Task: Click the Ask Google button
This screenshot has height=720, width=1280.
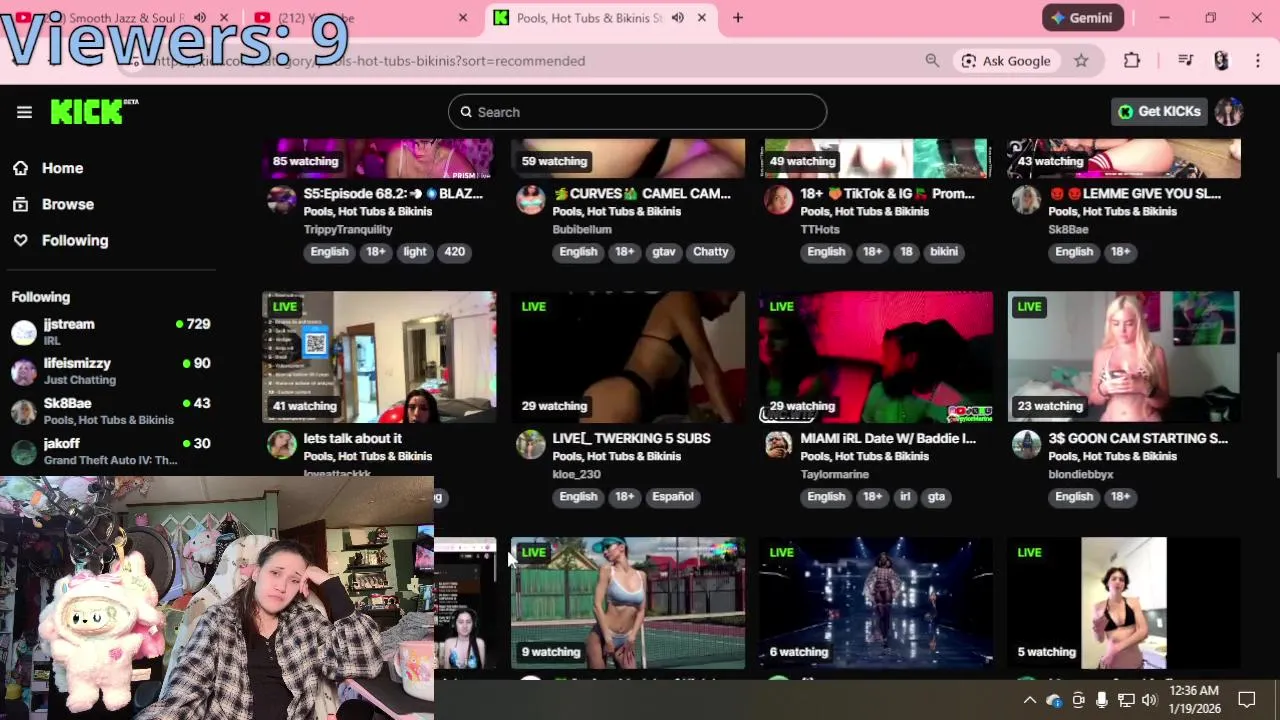Action: (1006, 61)
